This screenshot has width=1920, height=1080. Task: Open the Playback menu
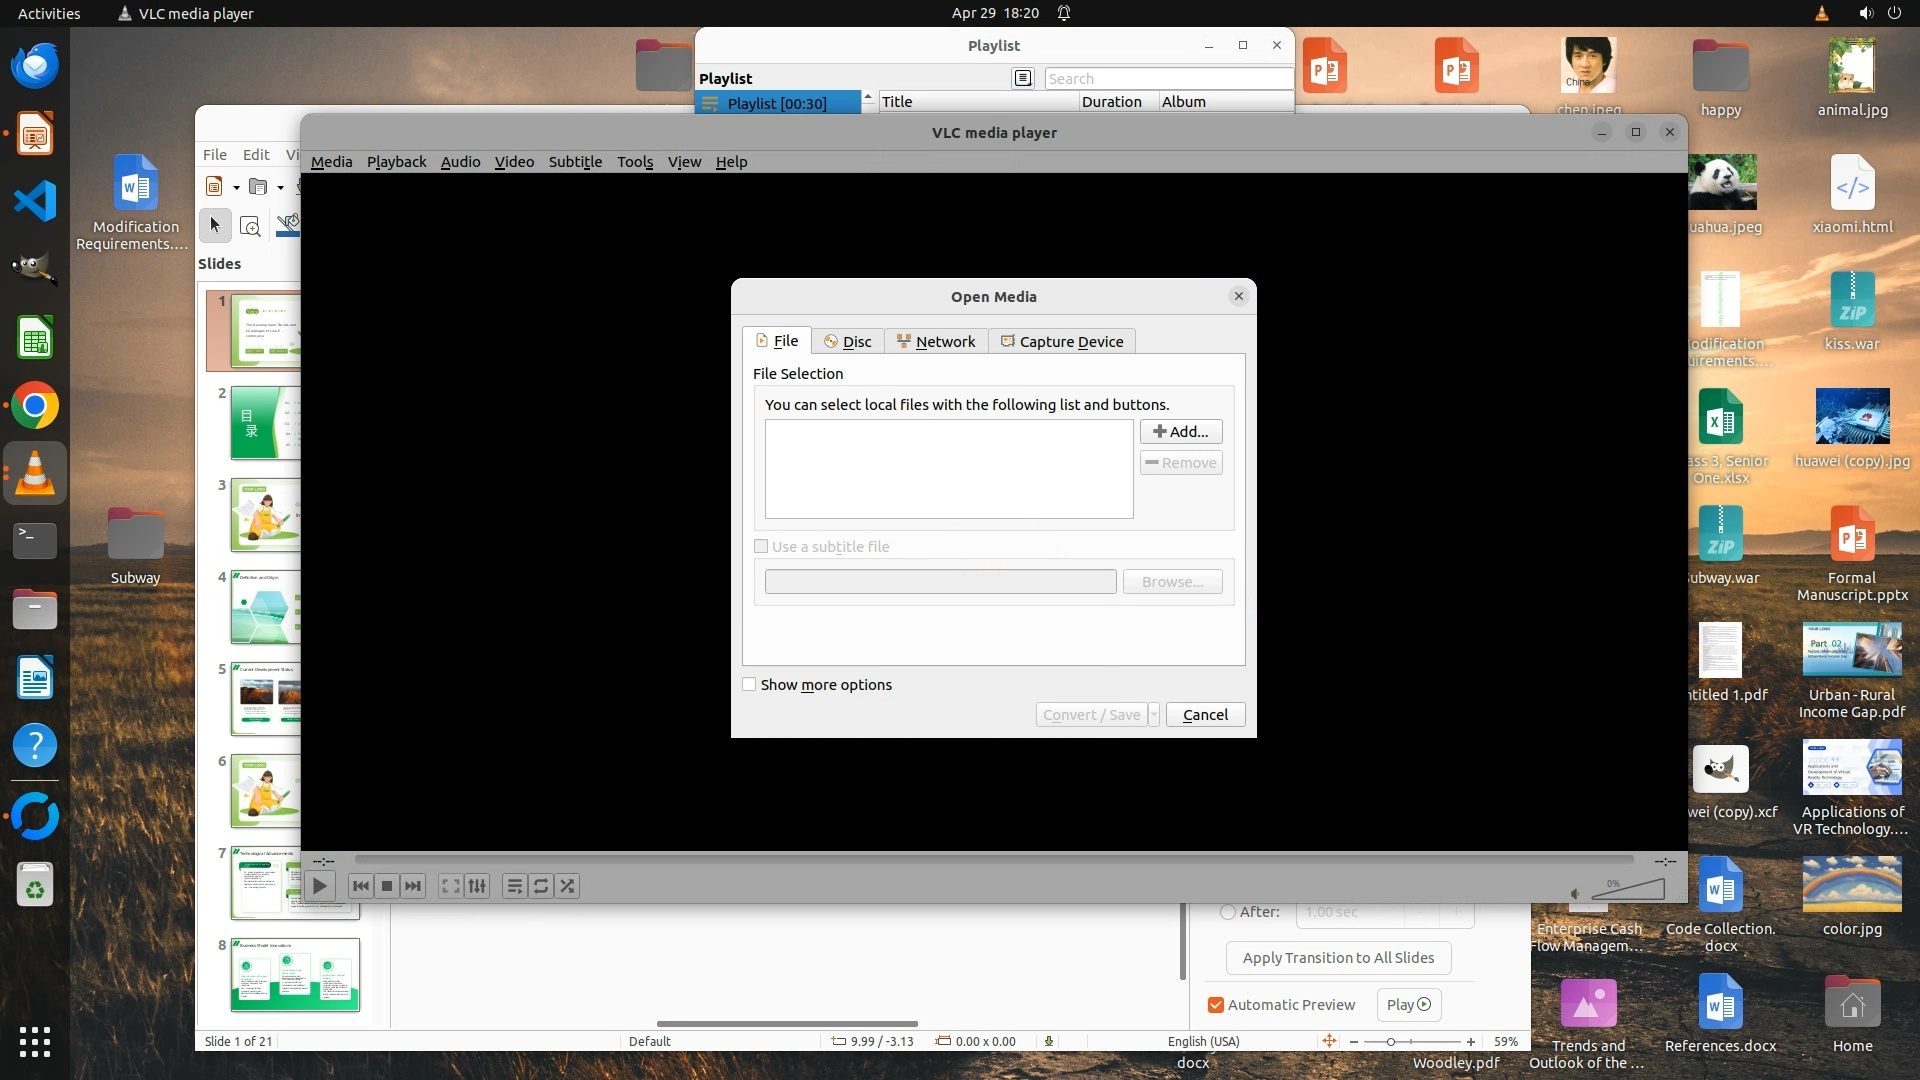tap(396, 162)
